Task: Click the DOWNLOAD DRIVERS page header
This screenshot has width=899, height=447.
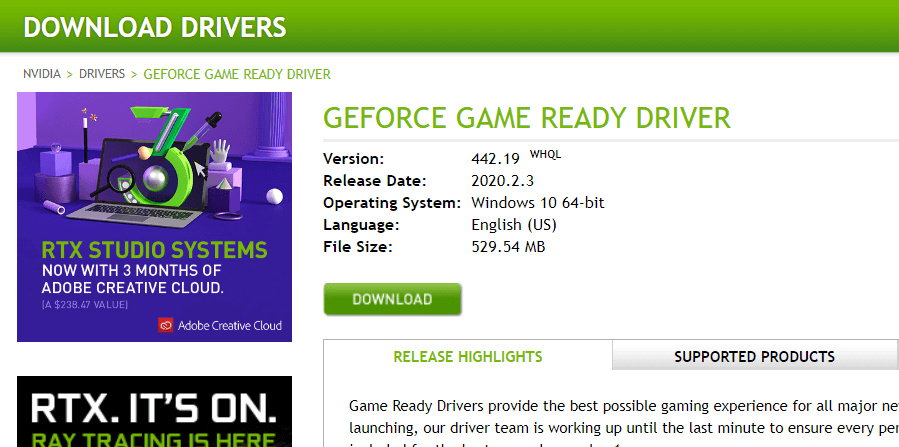Action: [155, 27]
